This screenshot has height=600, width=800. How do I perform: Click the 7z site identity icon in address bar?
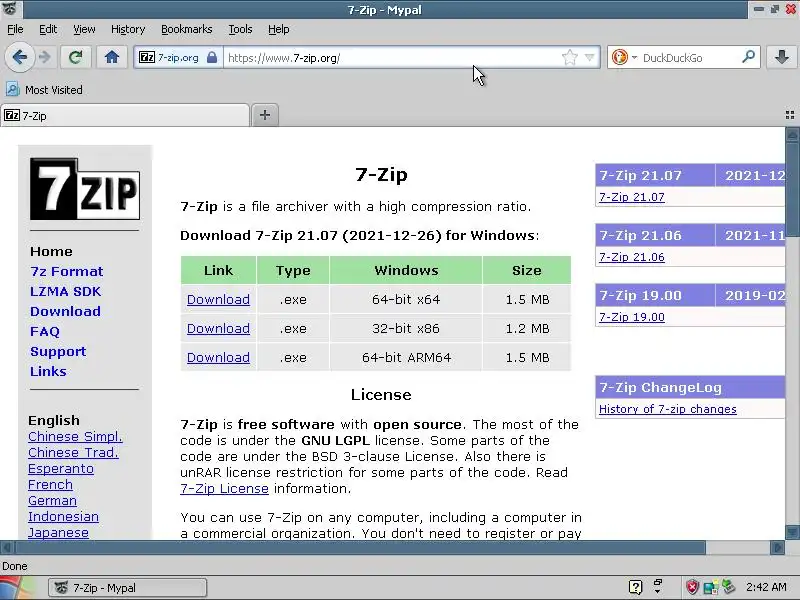pos(147,57)
